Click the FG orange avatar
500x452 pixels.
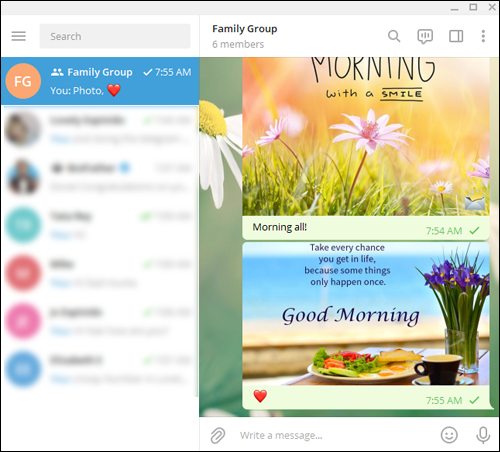[23, 81]
